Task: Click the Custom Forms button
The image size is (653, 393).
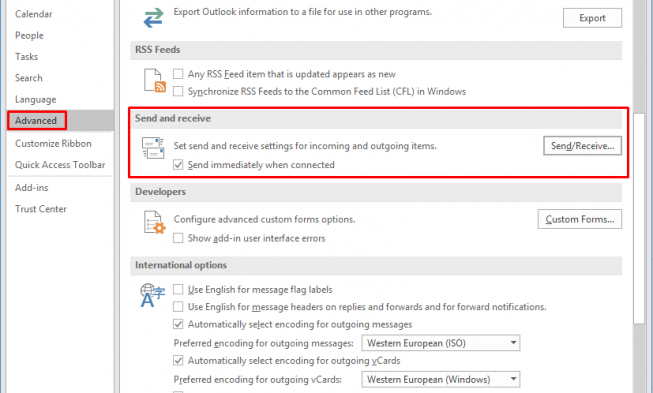Action: [580, 219]
